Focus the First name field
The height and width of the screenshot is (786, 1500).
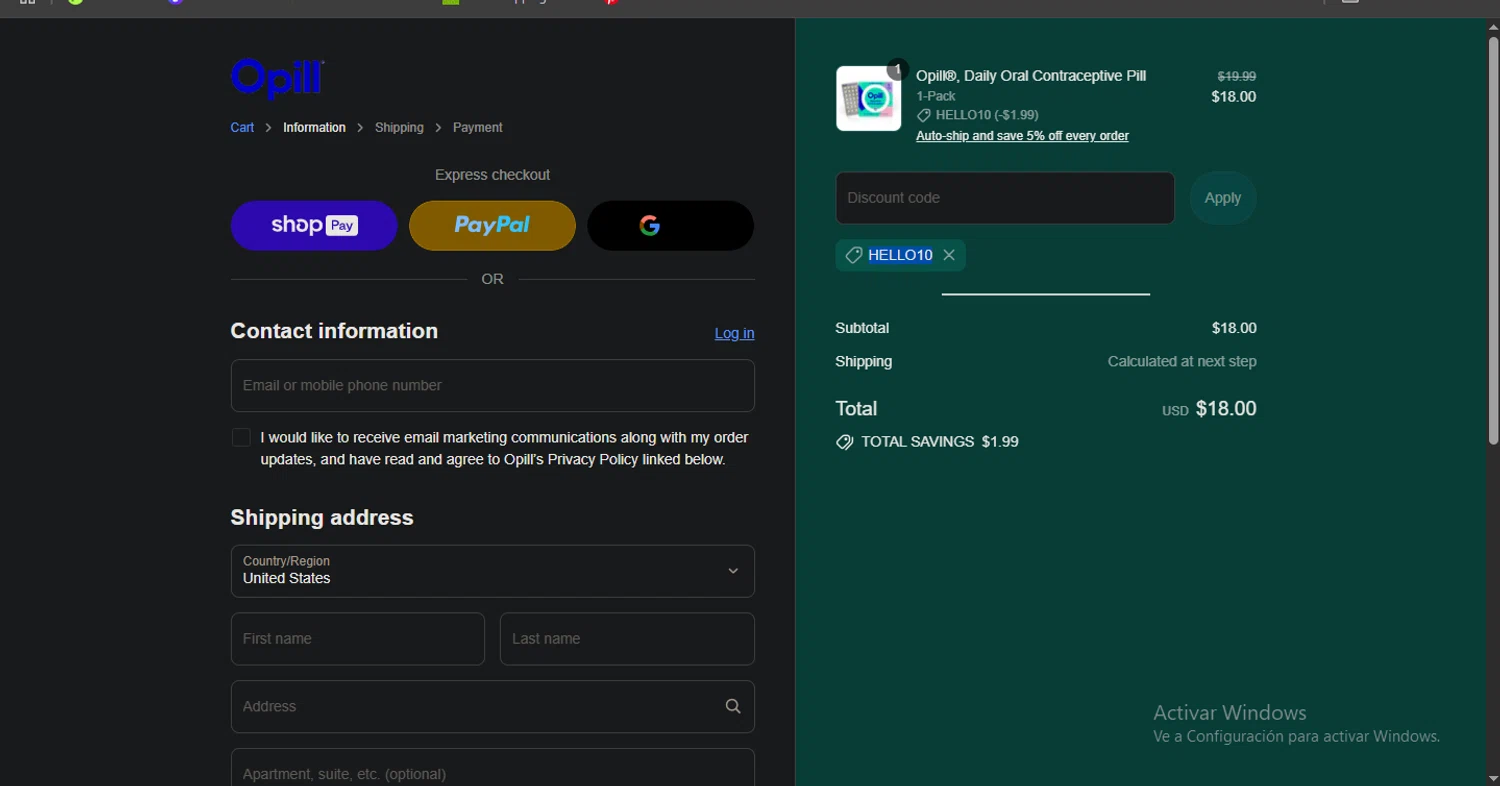click(358, 639)
